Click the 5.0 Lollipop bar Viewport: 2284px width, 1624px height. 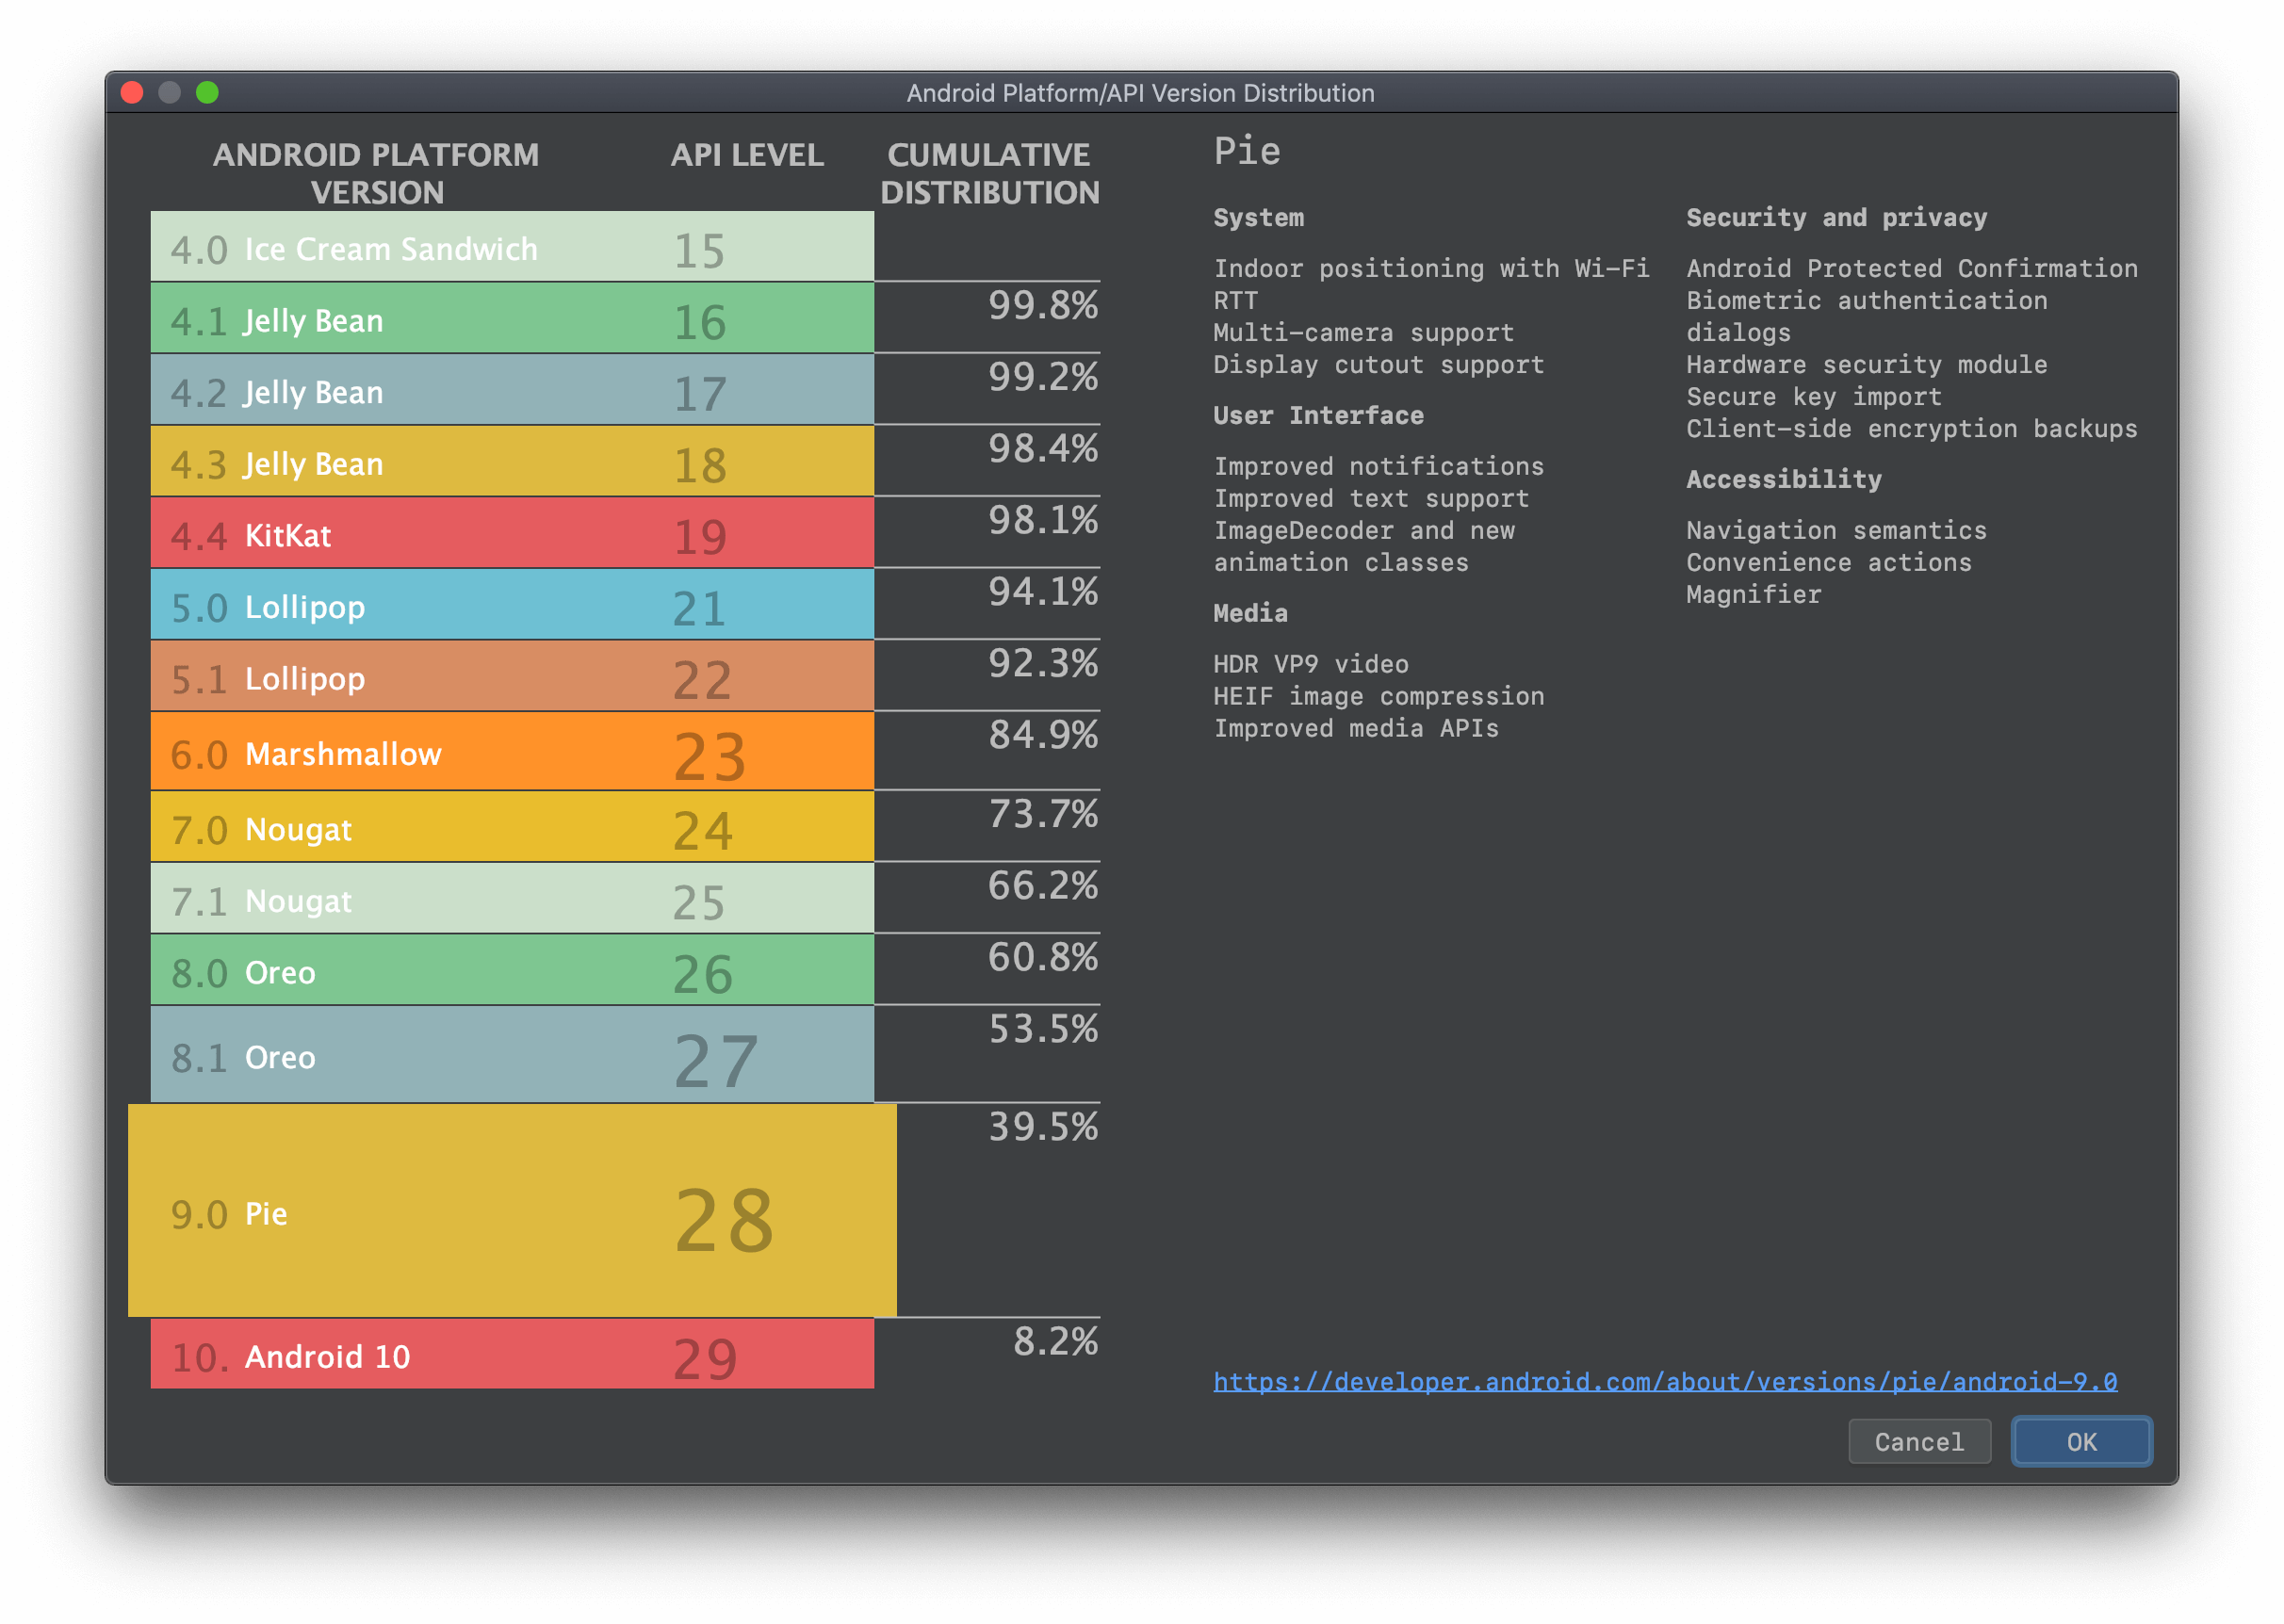coord(511,606)
